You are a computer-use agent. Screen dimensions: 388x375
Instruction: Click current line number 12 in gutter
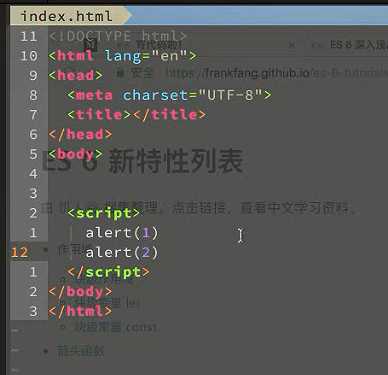tap(19, 252)
